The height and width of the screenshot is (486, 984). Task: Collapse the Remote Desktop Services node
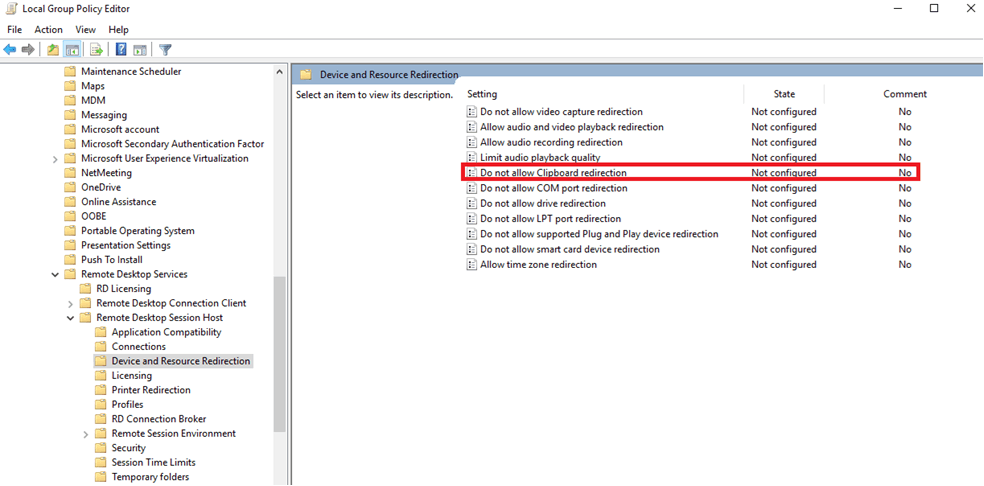click(x=56, y=274)
